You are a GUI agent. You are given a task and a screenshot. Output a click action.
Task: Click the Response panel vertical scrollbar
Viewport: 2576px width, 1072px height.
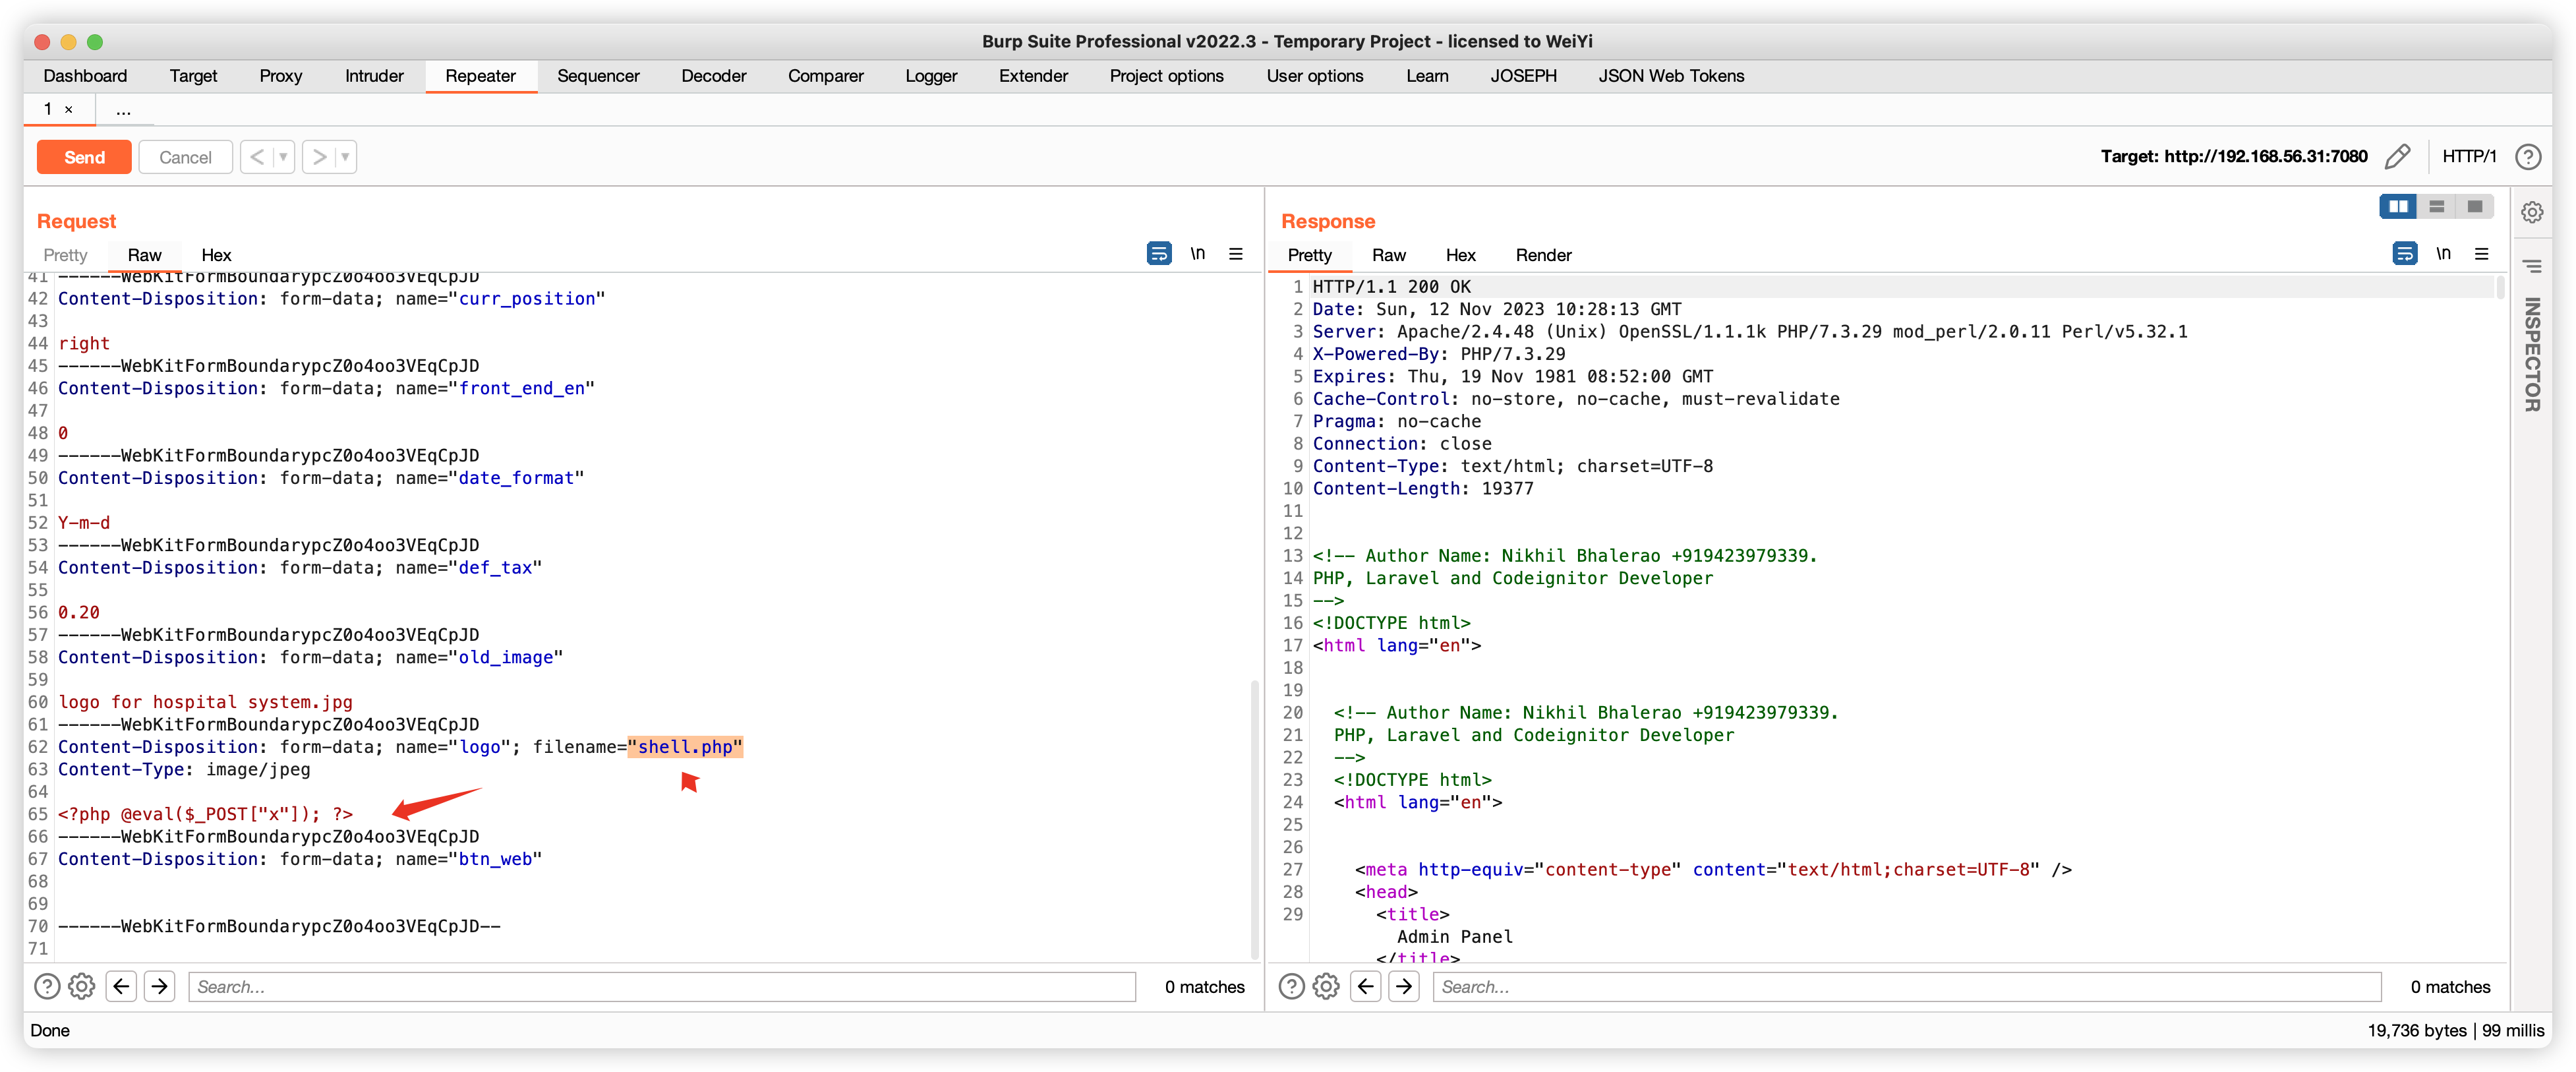coord(2500,288)
